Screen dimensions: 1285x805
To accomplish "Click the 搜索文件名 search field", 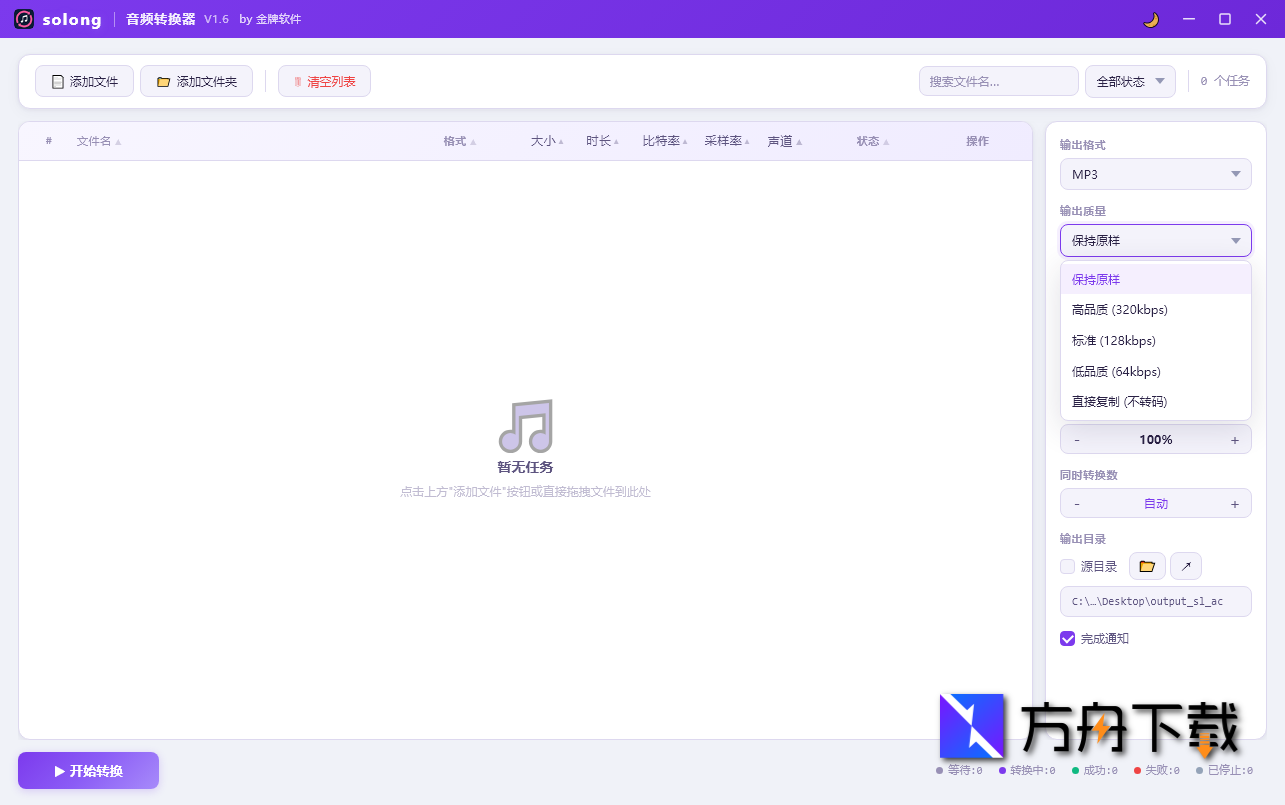I will tap(997, 81).
